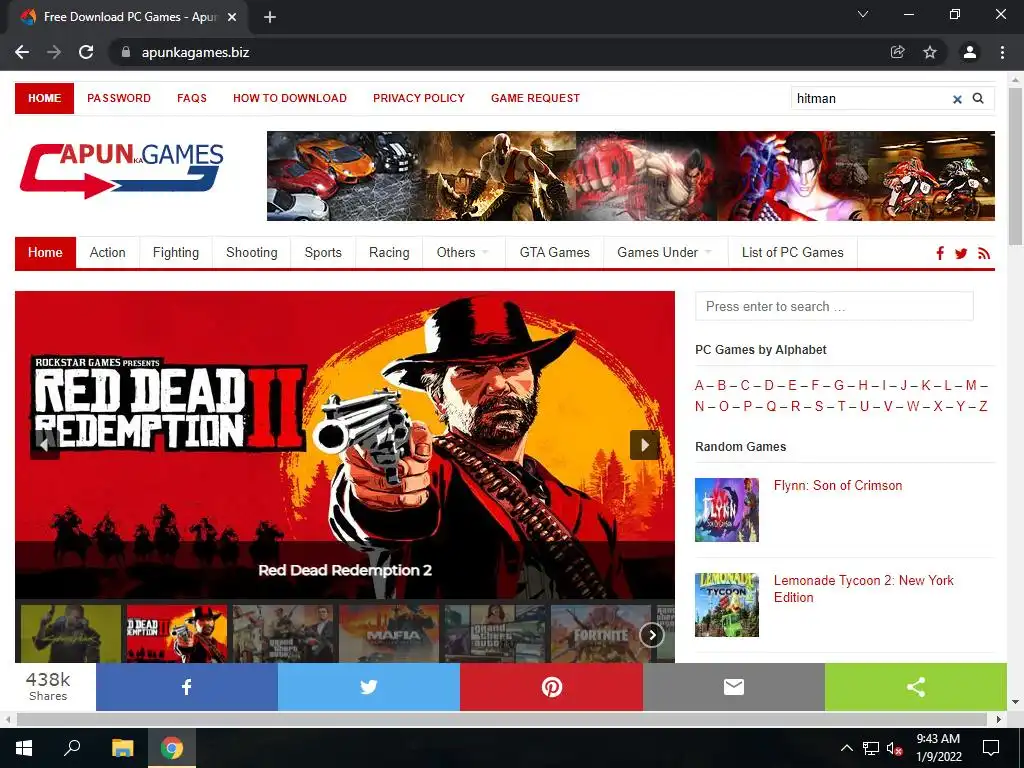The width and height of the screenshot is (1024, 768).
Task: Share on Facebook from share bar
Action: click(187, 687)
